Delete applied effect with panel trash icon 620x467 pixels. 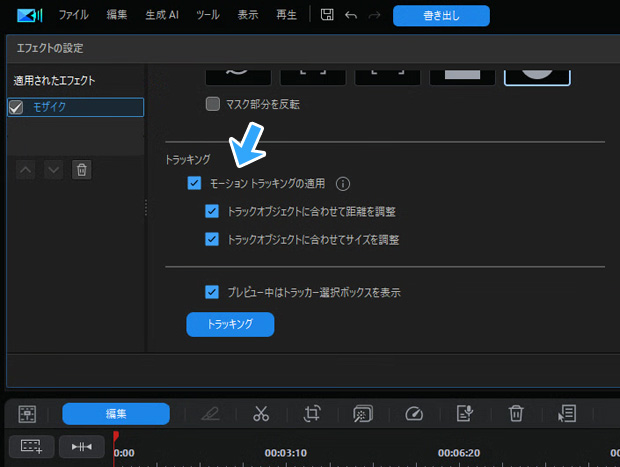click(x=81, y=170)
